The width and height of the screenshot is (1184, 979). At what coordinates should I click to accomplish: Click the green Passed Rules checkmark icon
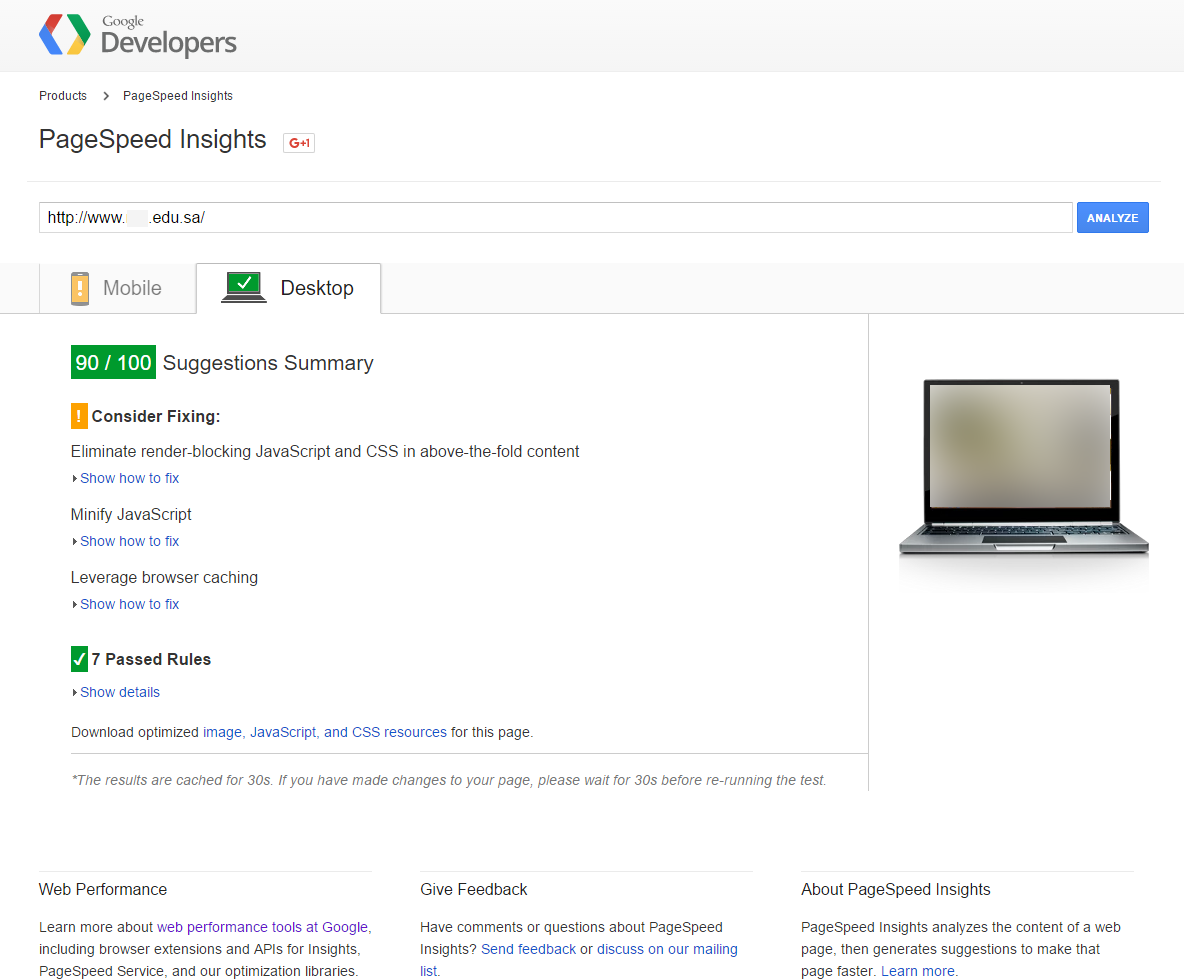pyautogui.click(x=80, y=659)
